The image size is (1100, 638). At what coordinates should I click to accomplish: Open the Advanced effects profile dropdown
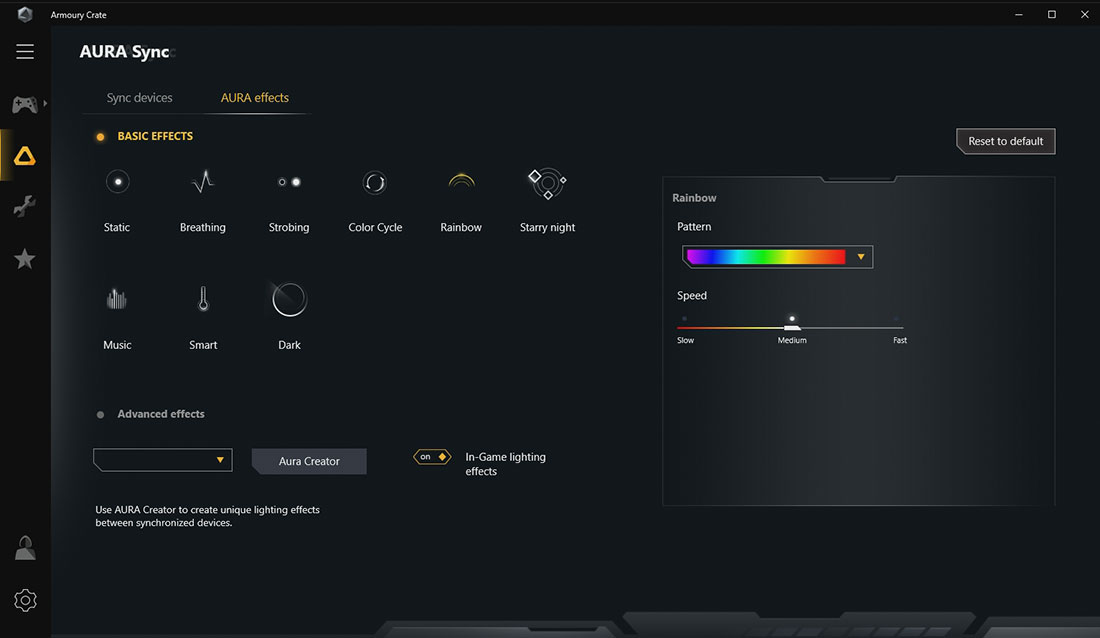[x=163, y=460]
